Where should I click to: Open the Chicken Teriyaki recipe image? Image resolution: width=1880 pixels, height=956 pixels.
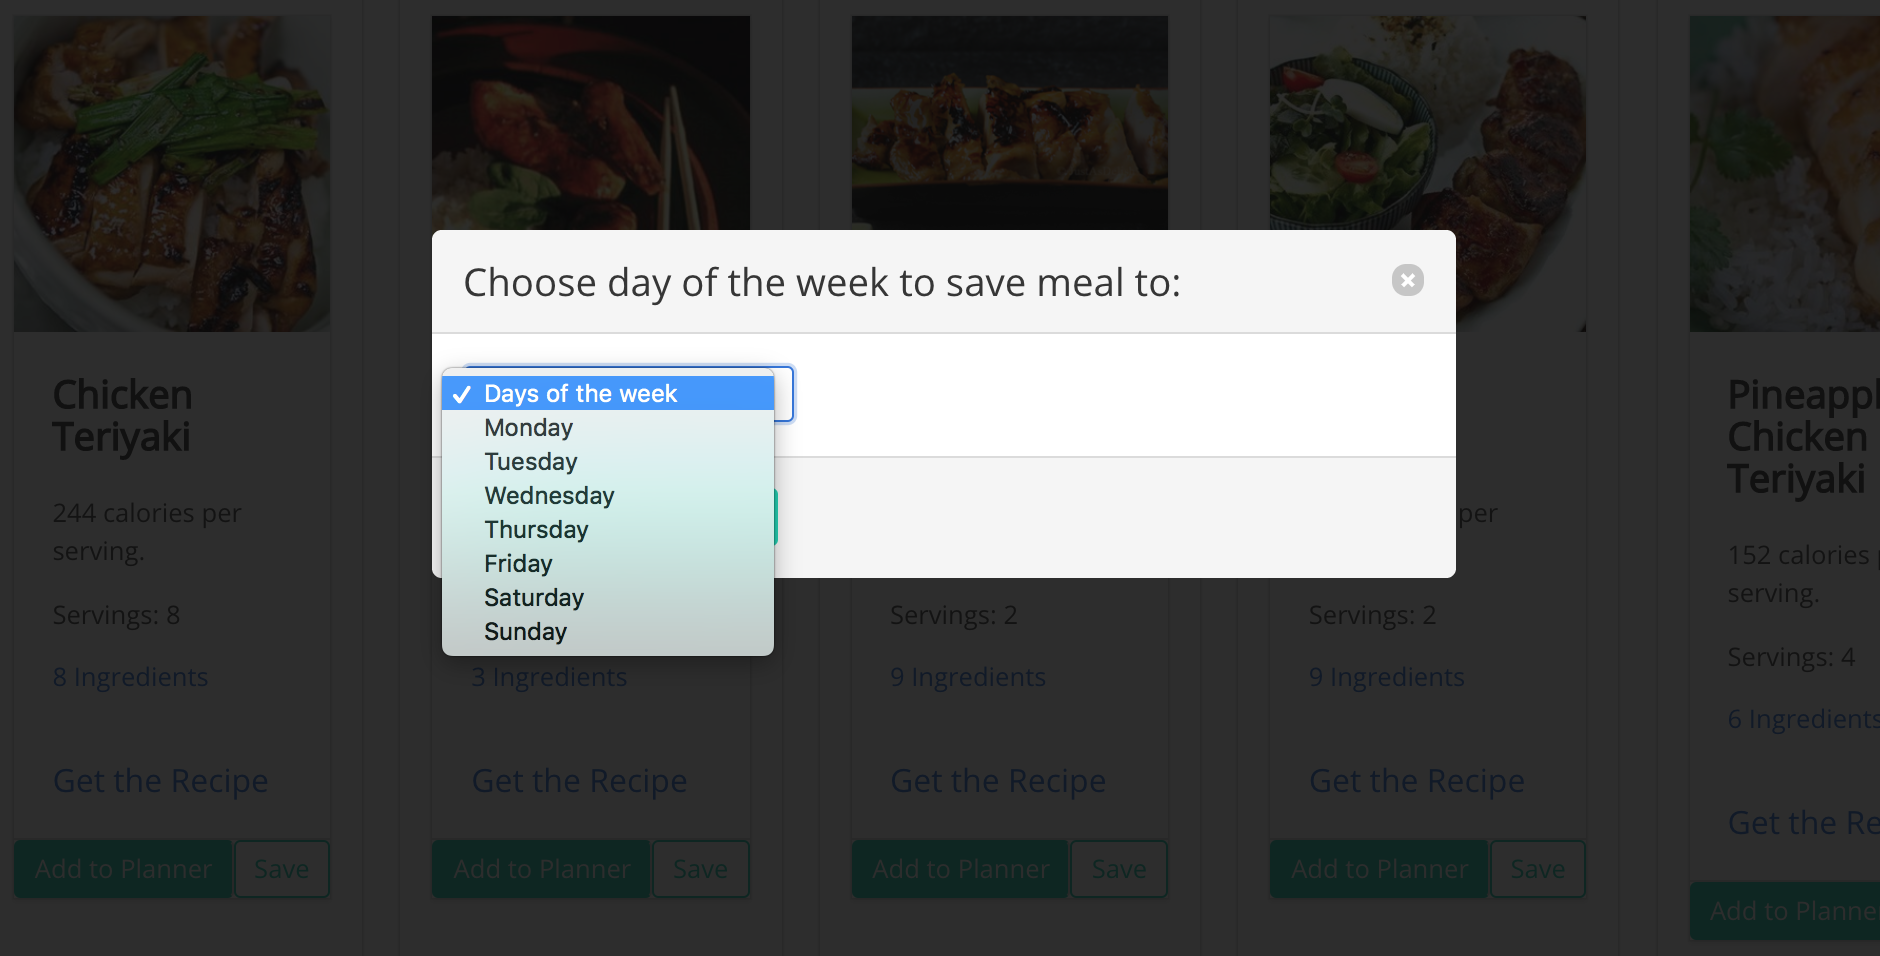coord(172,173)
